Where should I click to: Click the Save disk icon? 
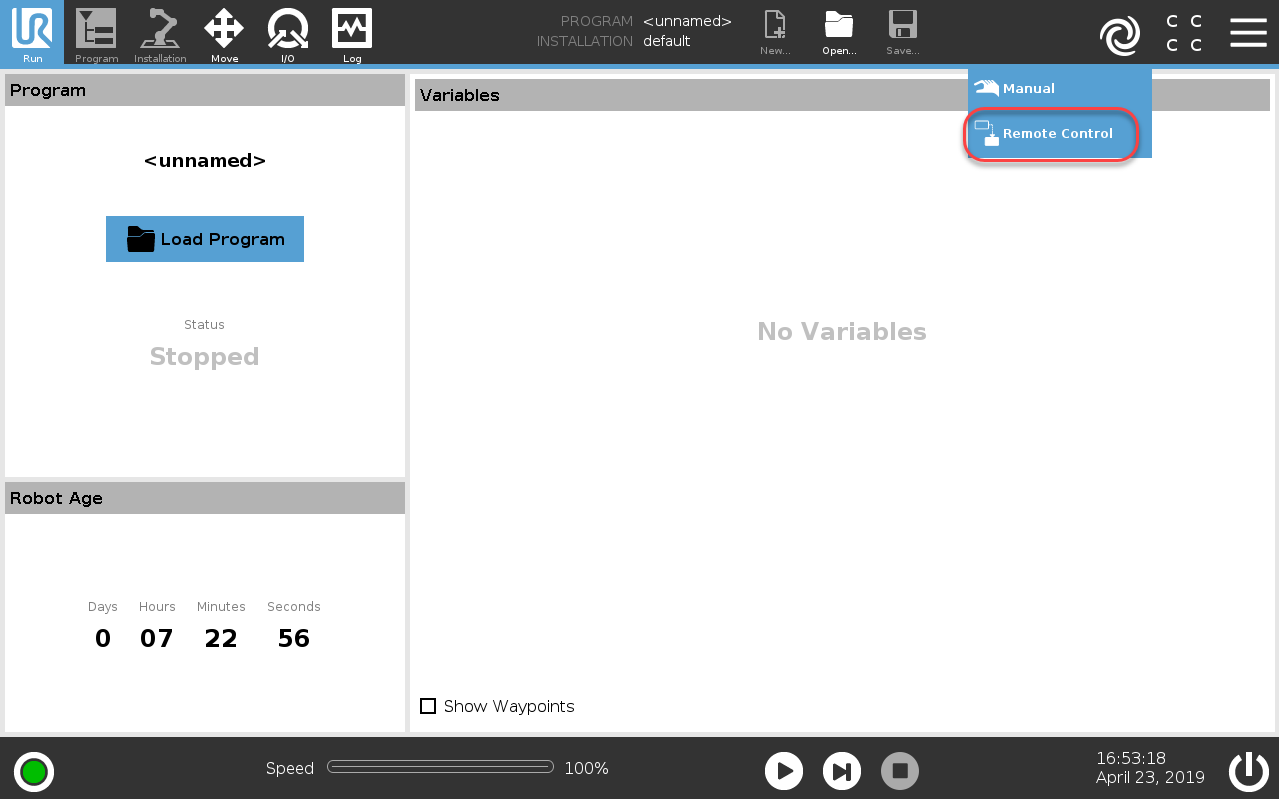click(903, 32)
